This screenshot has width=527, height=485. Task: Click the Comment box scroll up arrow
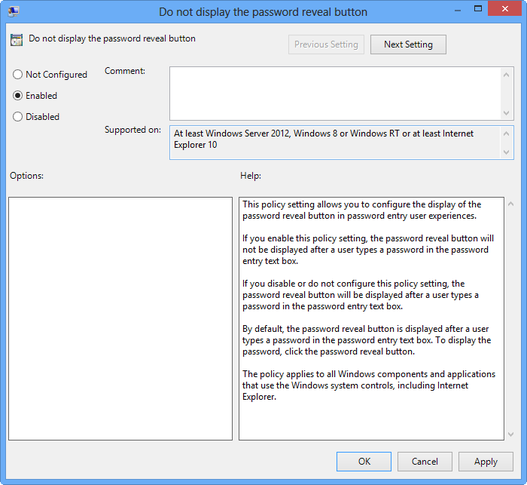(x=506, y=75)
